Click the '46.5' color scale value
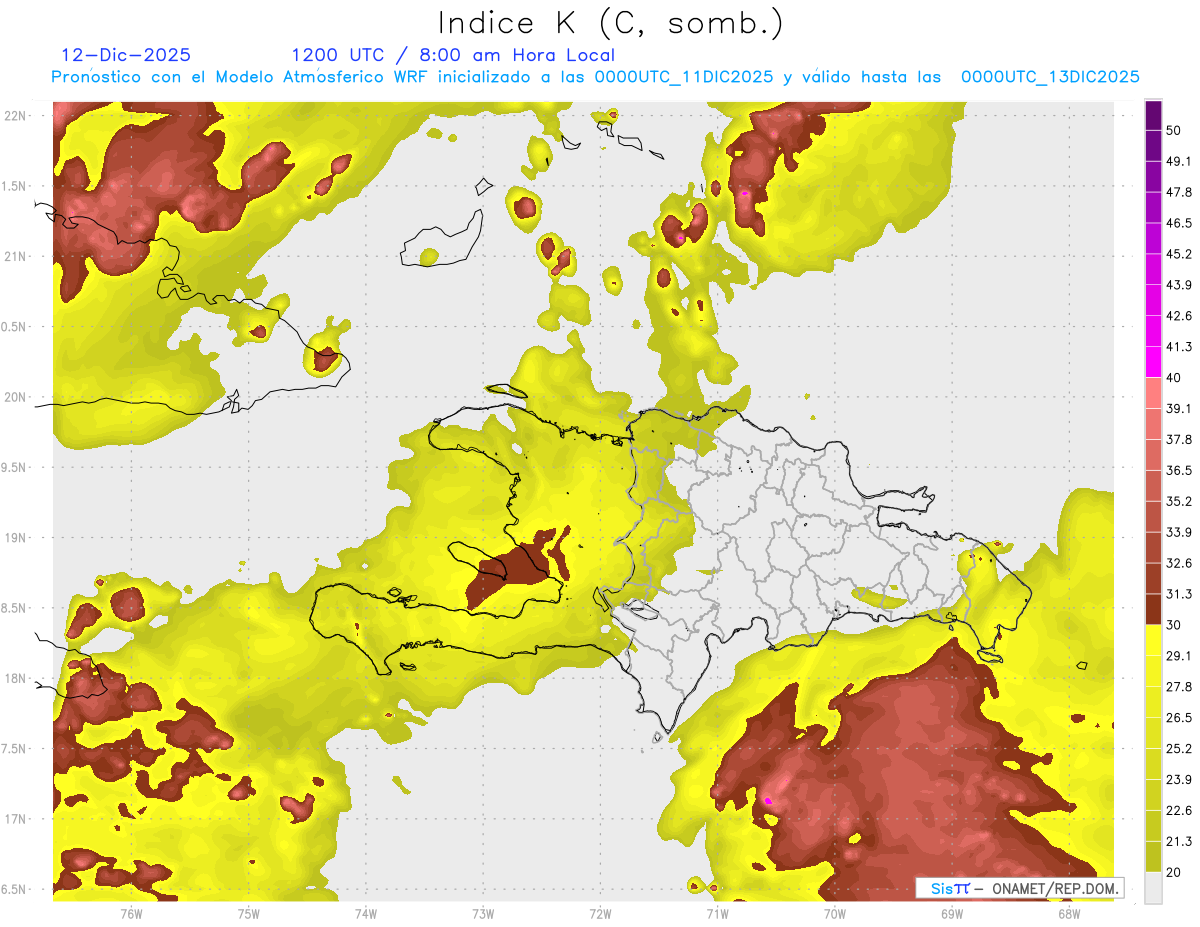 pos(1178,223)
